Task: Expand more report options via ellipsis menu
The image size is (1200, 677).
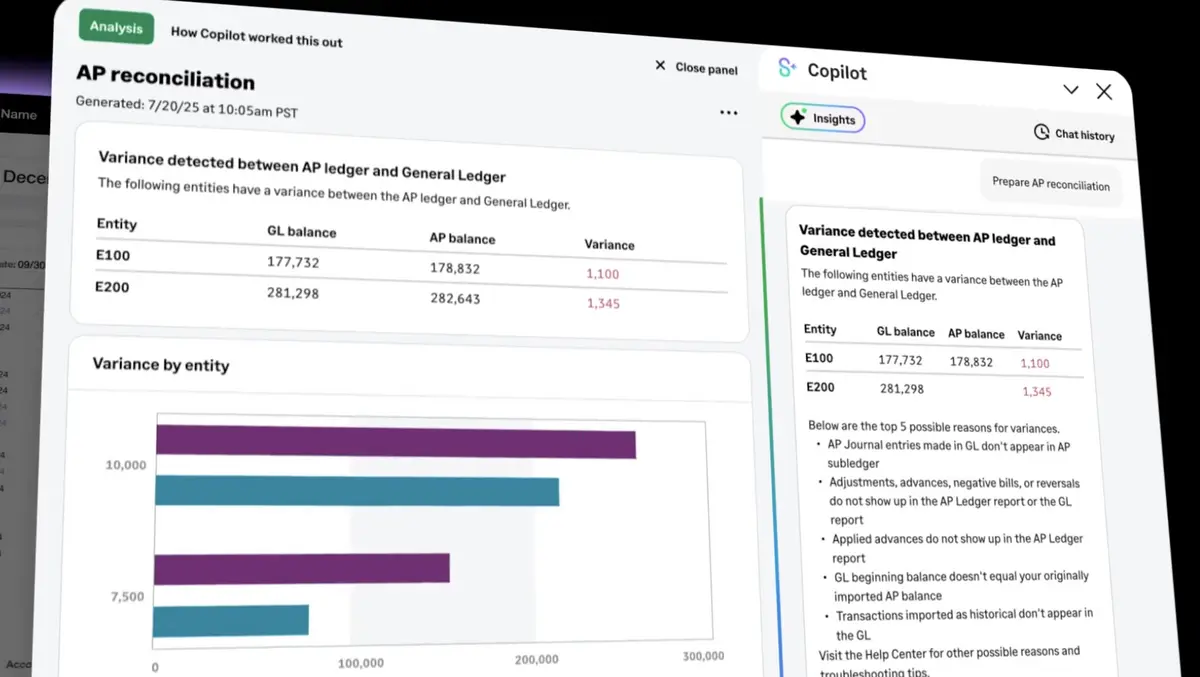Action: tap(728, 112)
